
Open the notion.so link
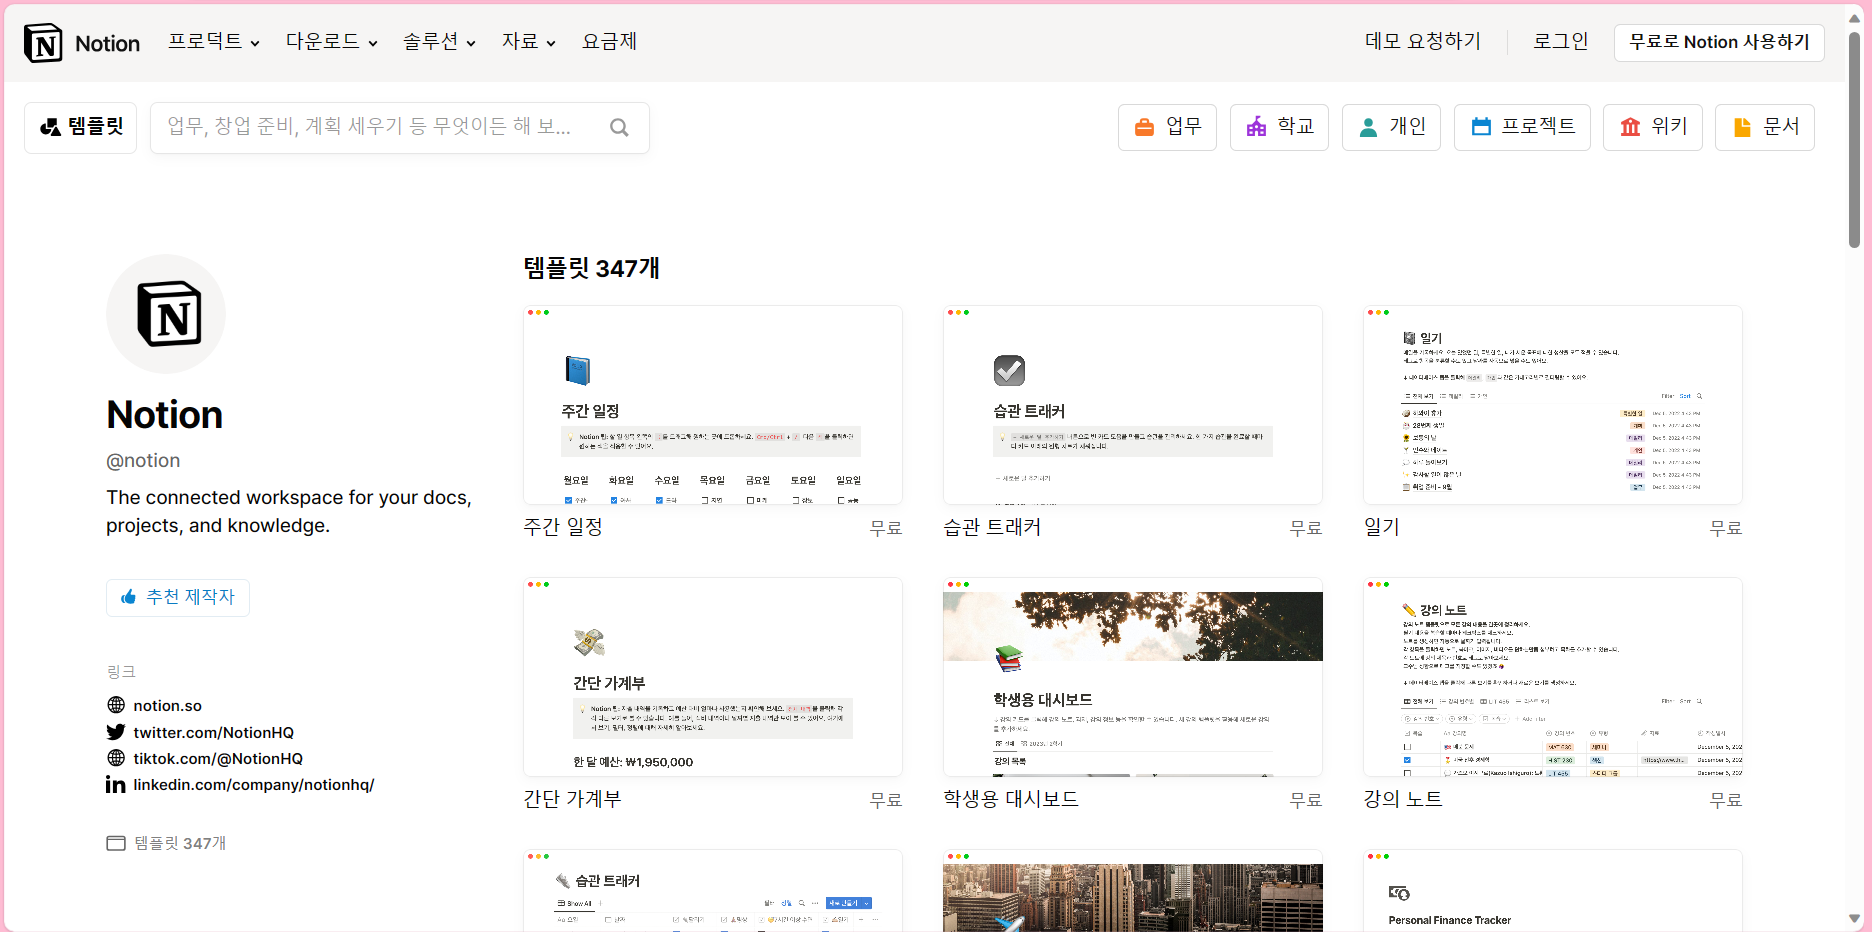coord(167,705)
